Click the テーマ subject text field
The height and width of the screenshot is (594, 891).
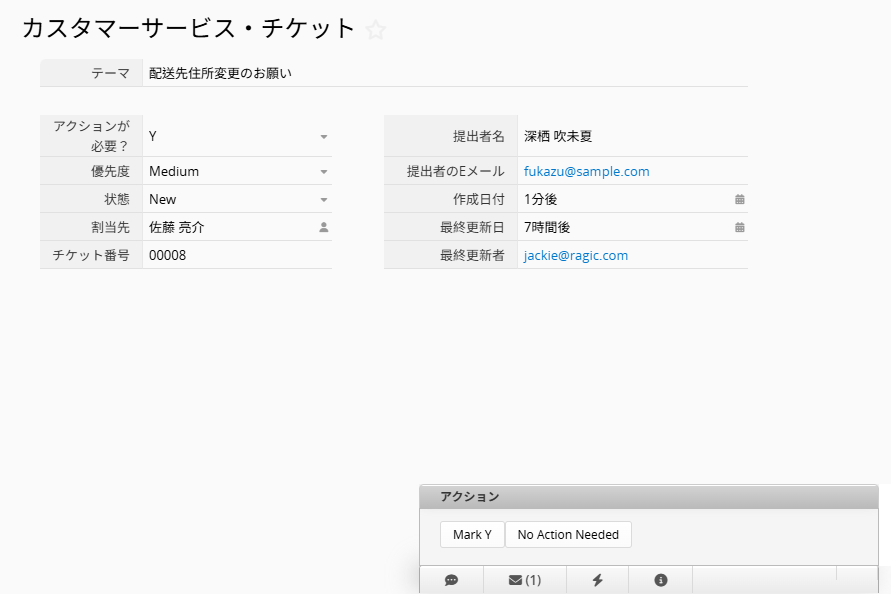pyautogui.click(x=445, y=73)
